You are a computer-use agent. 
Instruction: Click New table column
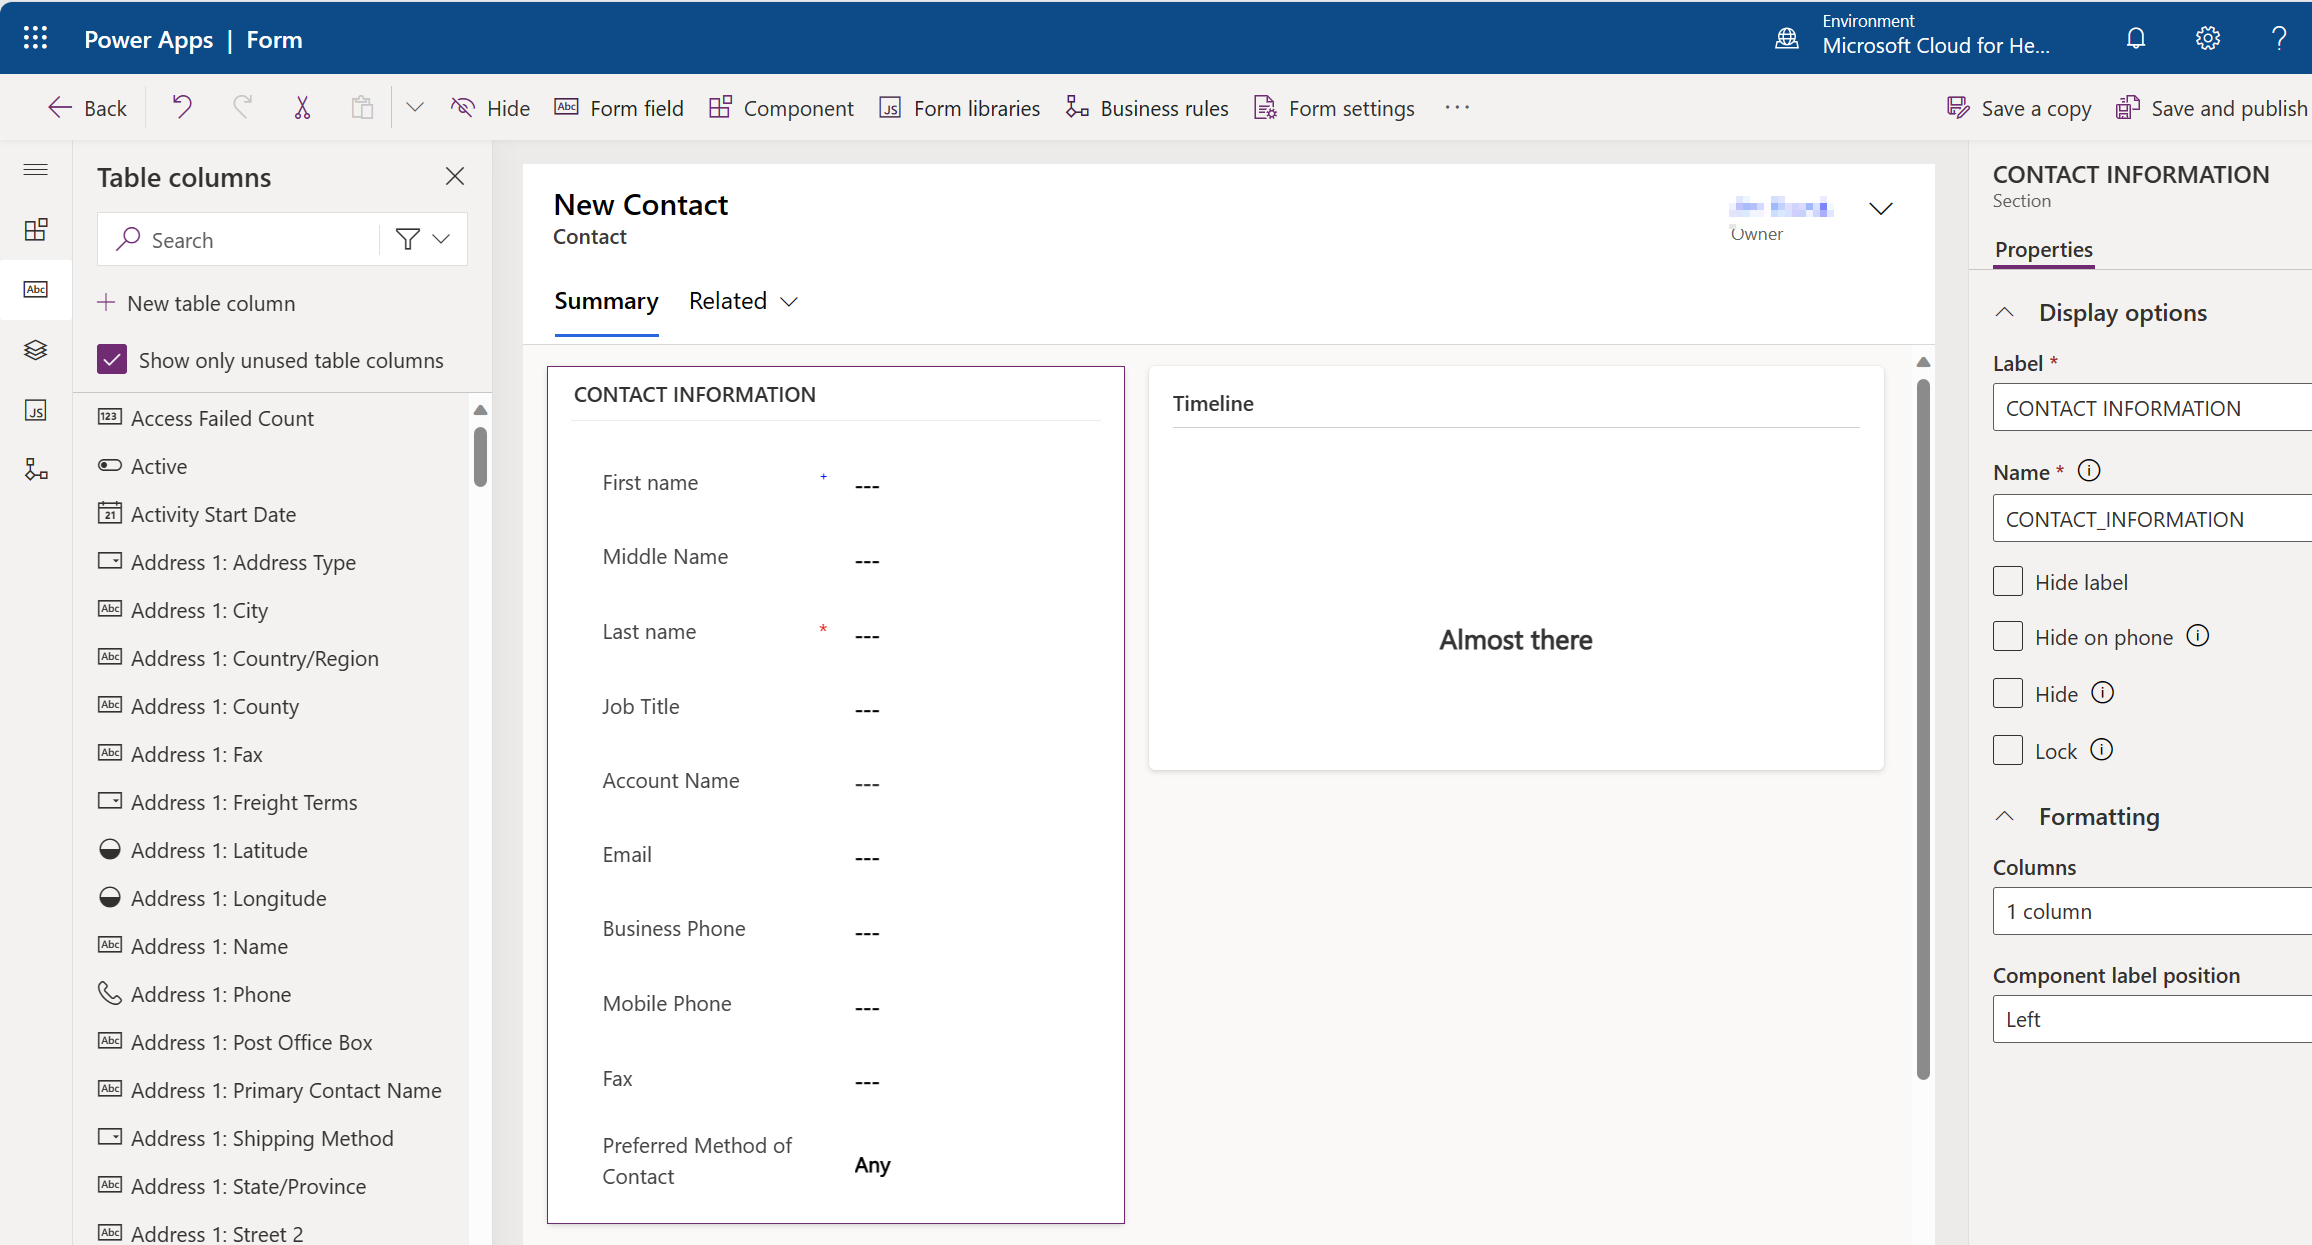point(197,303)
